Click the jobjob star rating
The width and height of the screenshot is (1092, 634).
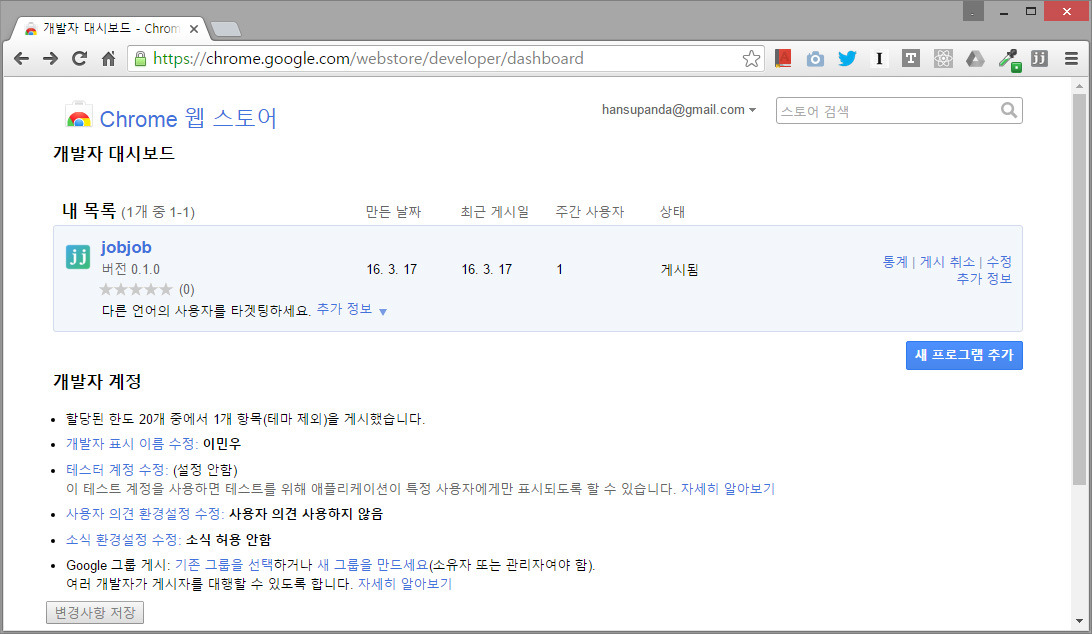pyautogui.click(x=136, y=289)
